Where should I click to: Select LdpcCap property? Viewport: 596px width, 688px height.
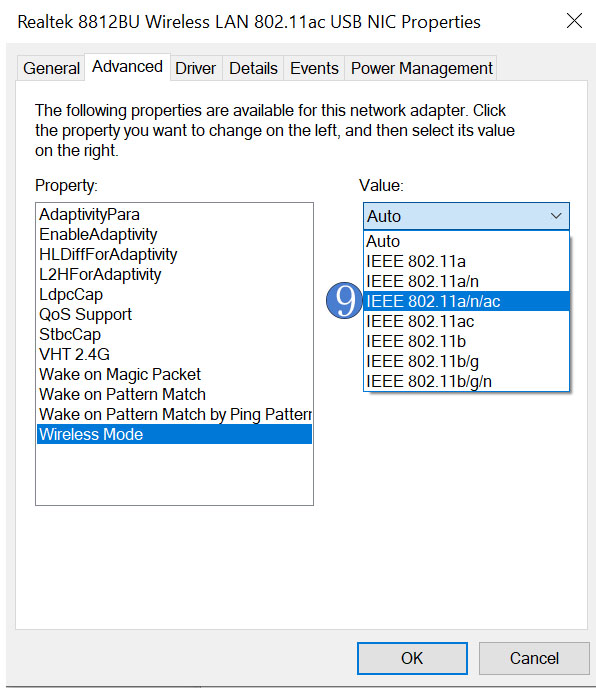tap(174, 294)
